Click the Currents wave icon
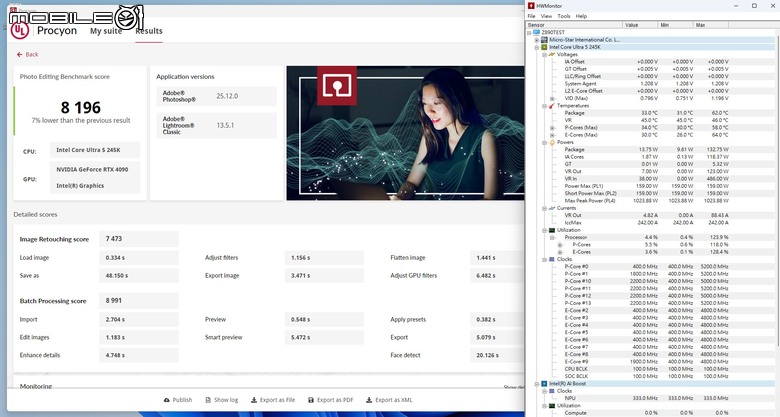The height and width of the screenshot is (417, 780). pos(552,208)
